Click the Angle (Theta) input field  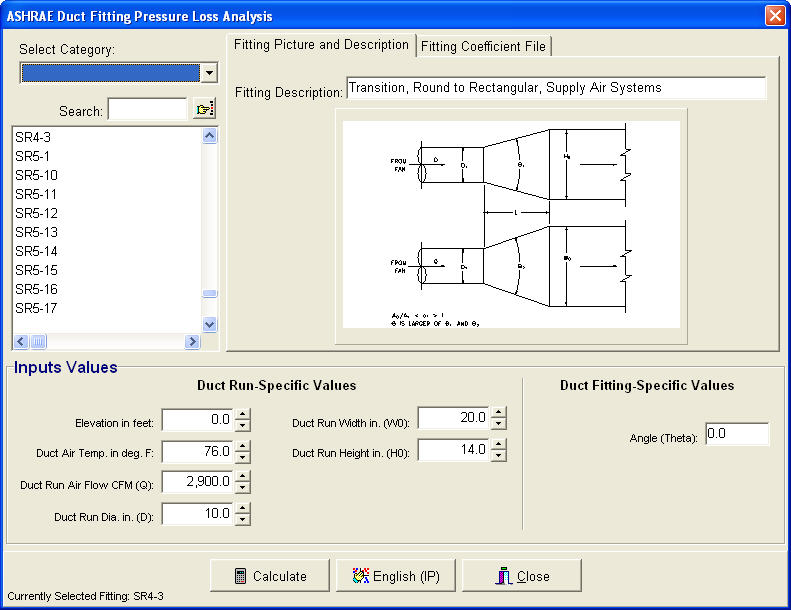click(737, 434)
